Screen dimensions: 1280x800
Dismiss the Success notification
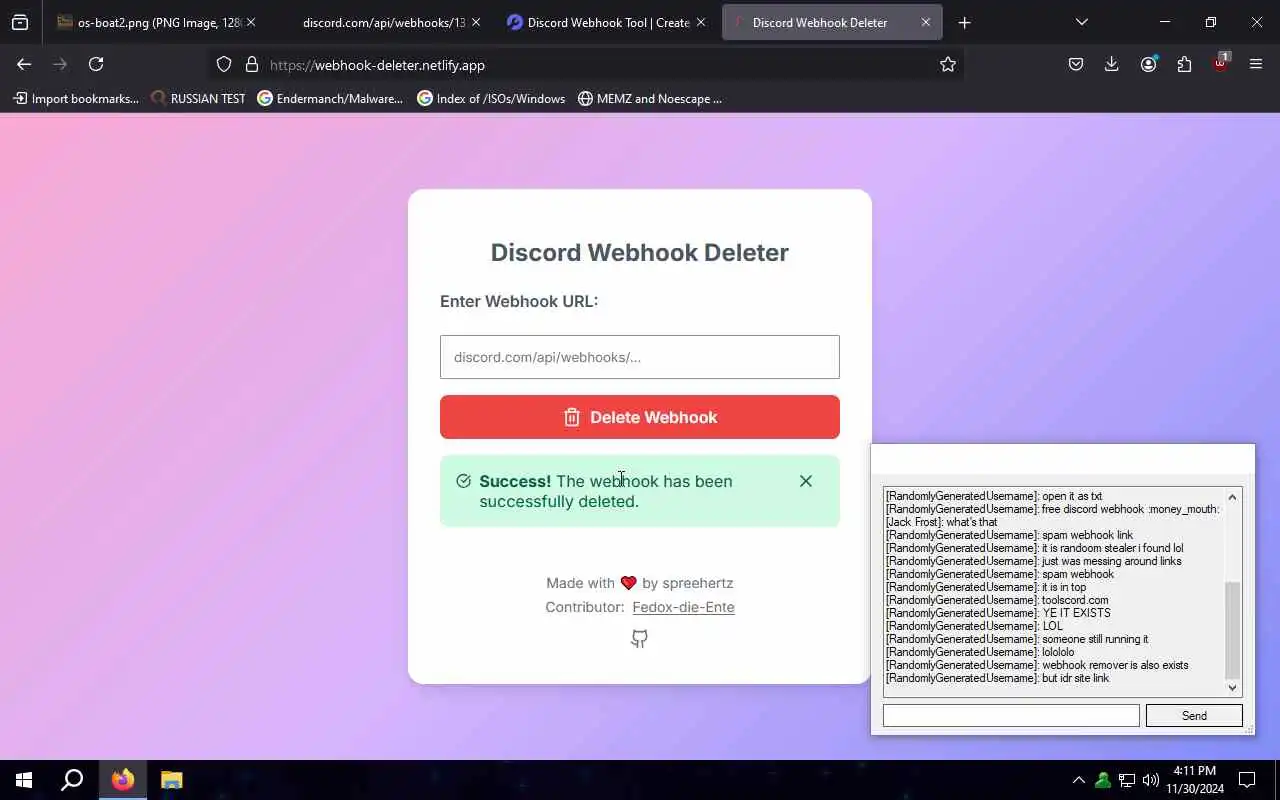coord(806,481)
